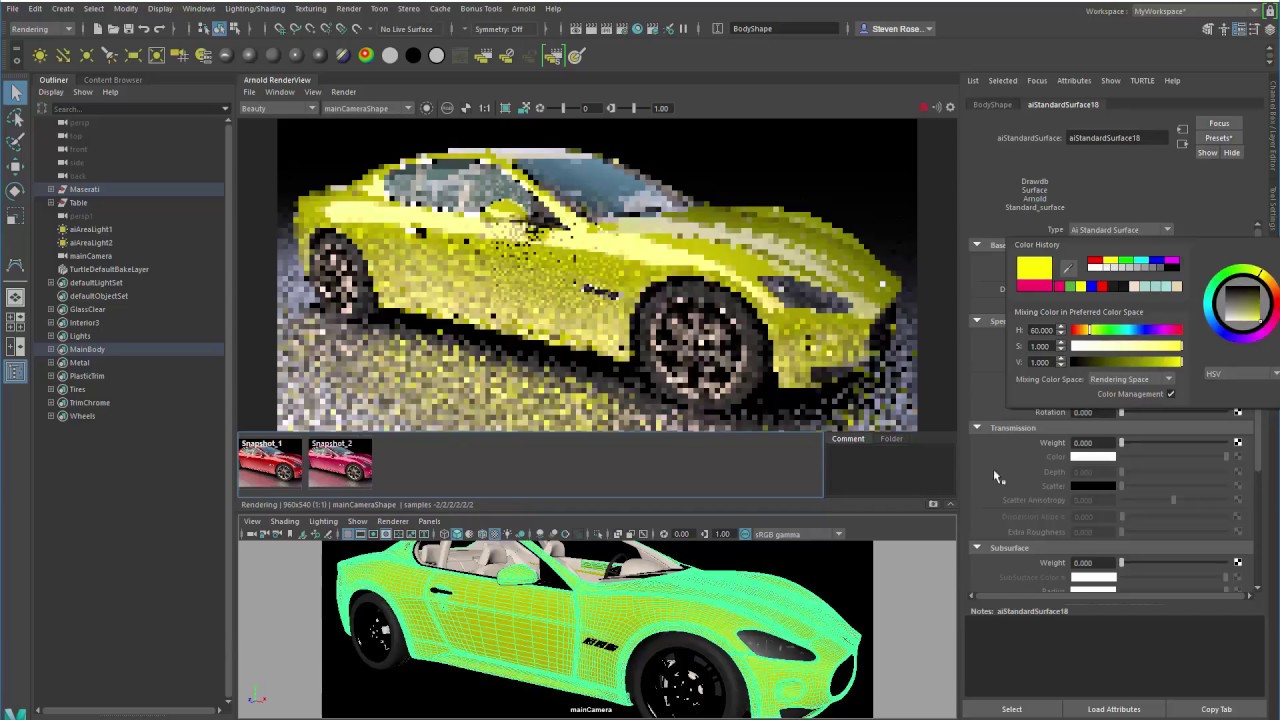This screenshot has width=1280, height=720.
Task: Click the hue slider in the color picker
Action: pyautogui.click(x=1127, y=330)
